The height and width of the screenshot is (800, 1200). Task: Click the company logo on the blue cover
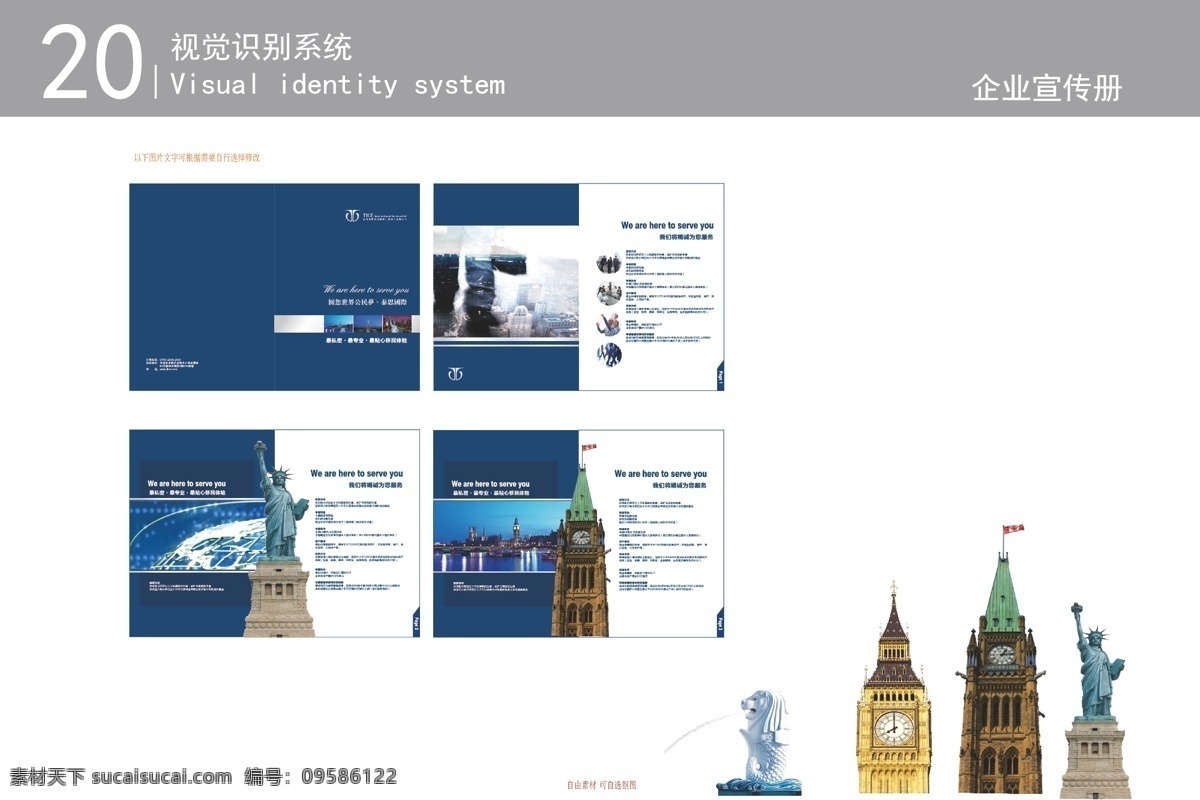tap(378, 216)
